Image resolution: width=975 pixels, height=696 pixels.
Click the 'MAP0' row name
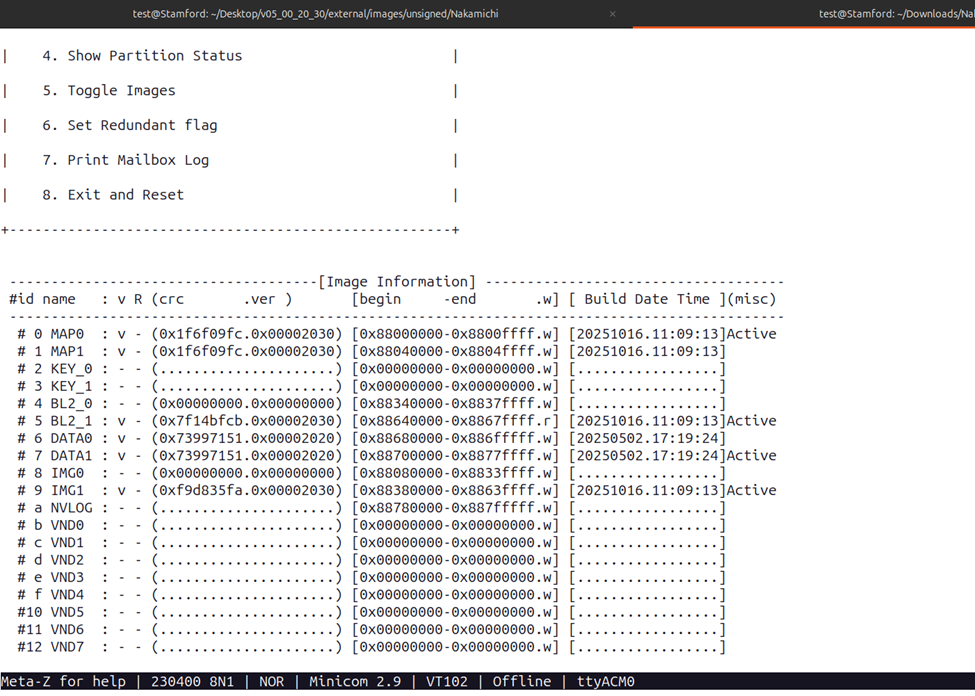click(x=67, y=334)
